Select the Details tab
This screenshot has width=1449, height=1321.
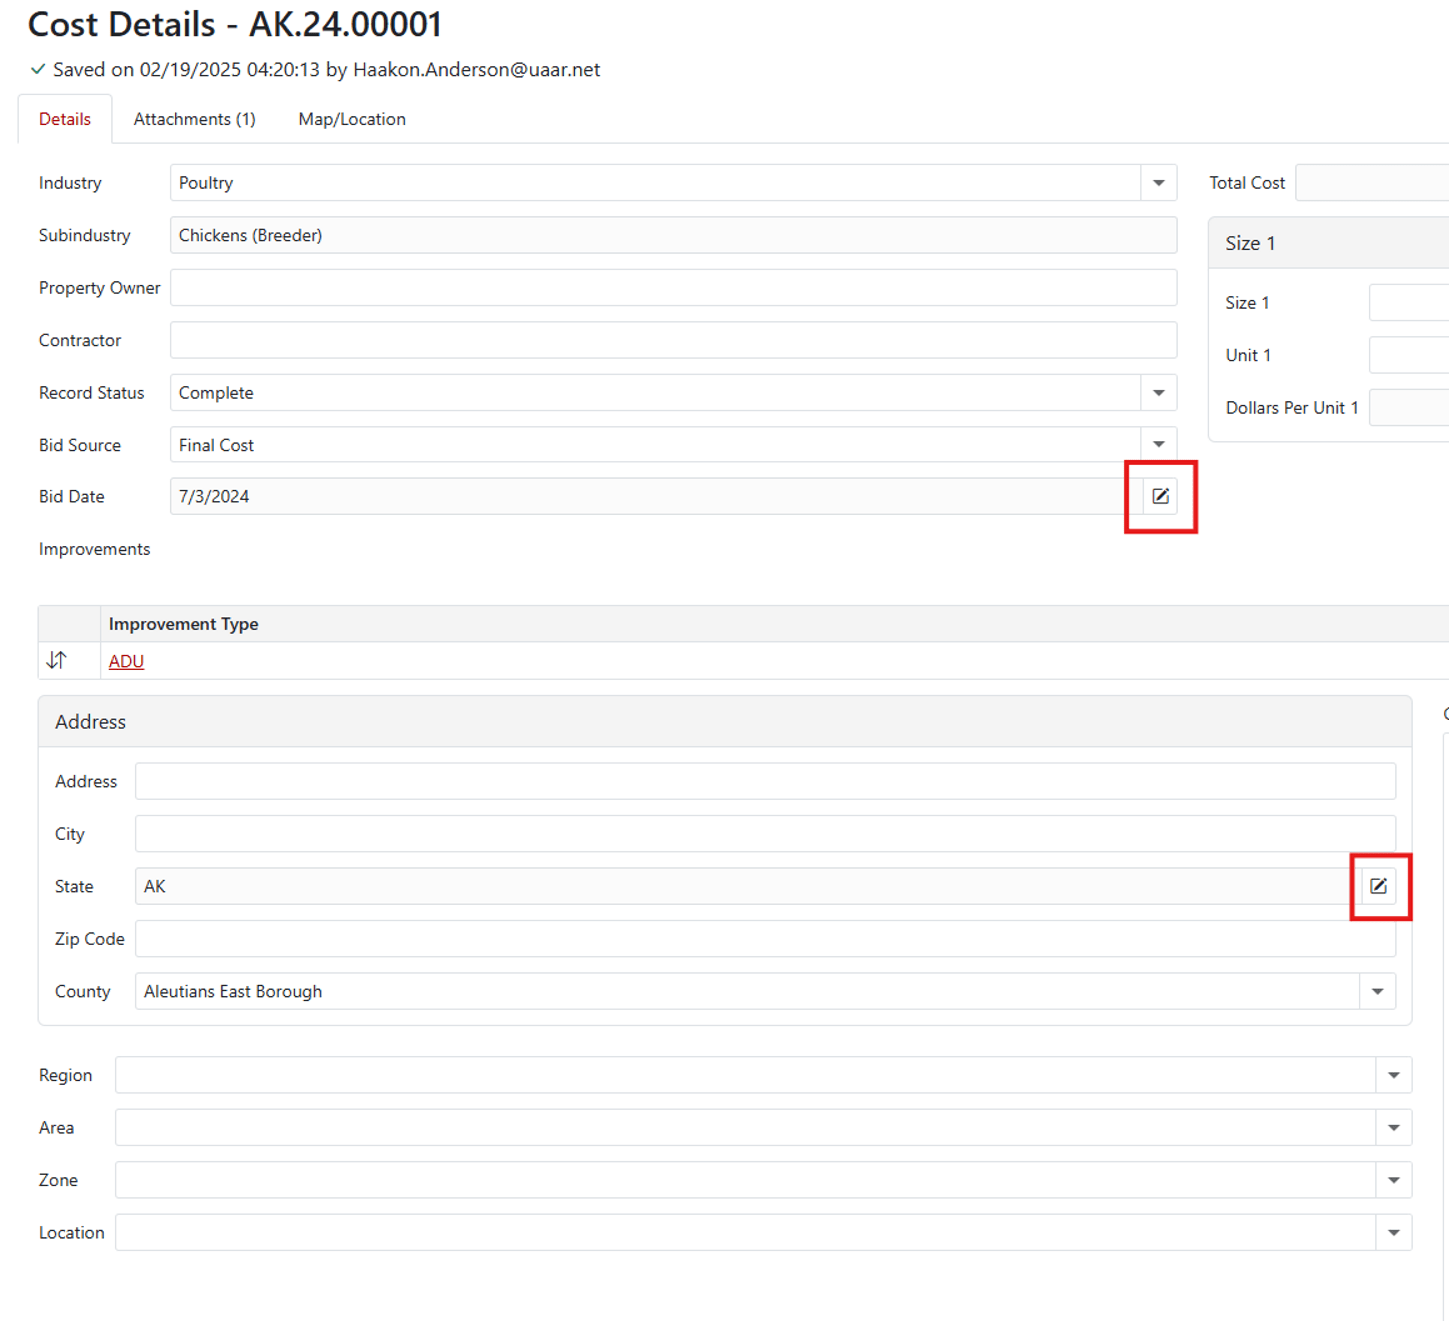tap(65, 119)
